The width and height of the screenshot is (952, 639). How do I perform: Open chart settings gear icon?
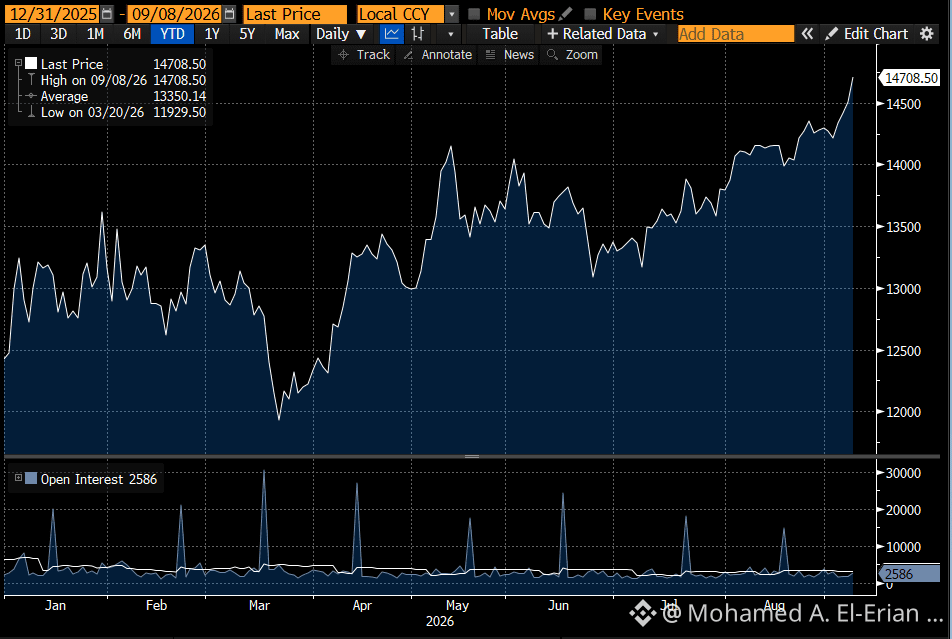[x=926, y=34]
